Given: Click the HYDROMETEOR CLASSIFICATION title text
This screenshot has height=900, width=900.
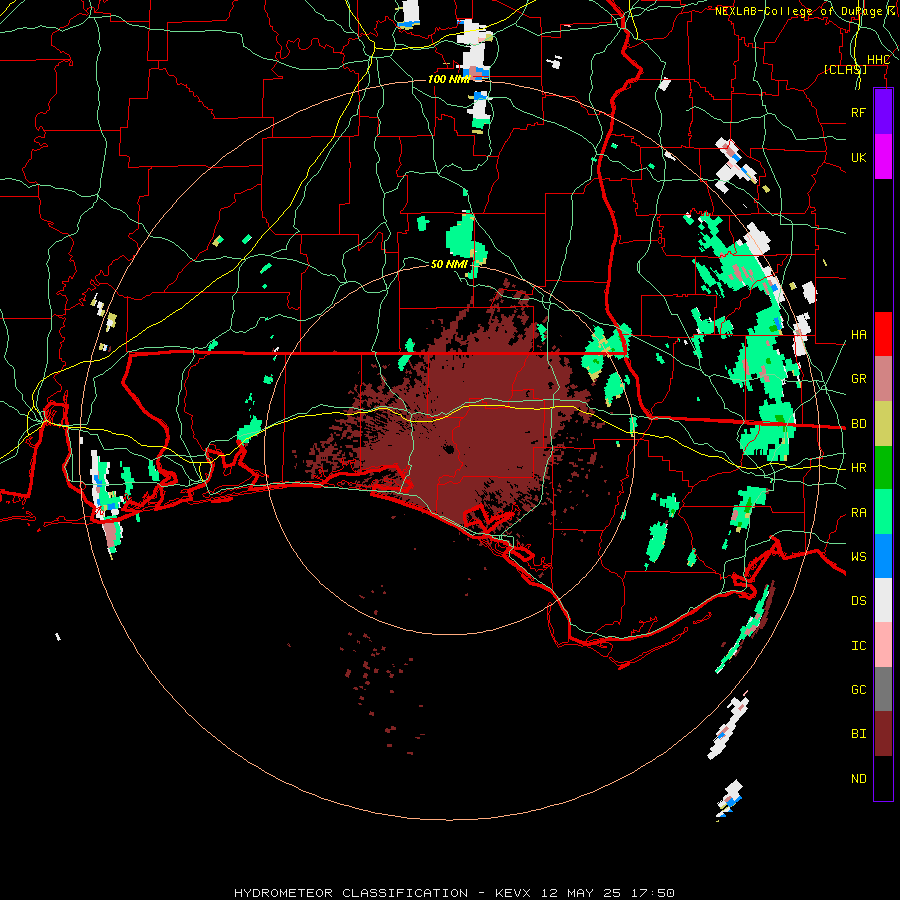Looking at the screenshot, I should click(351, 893).
